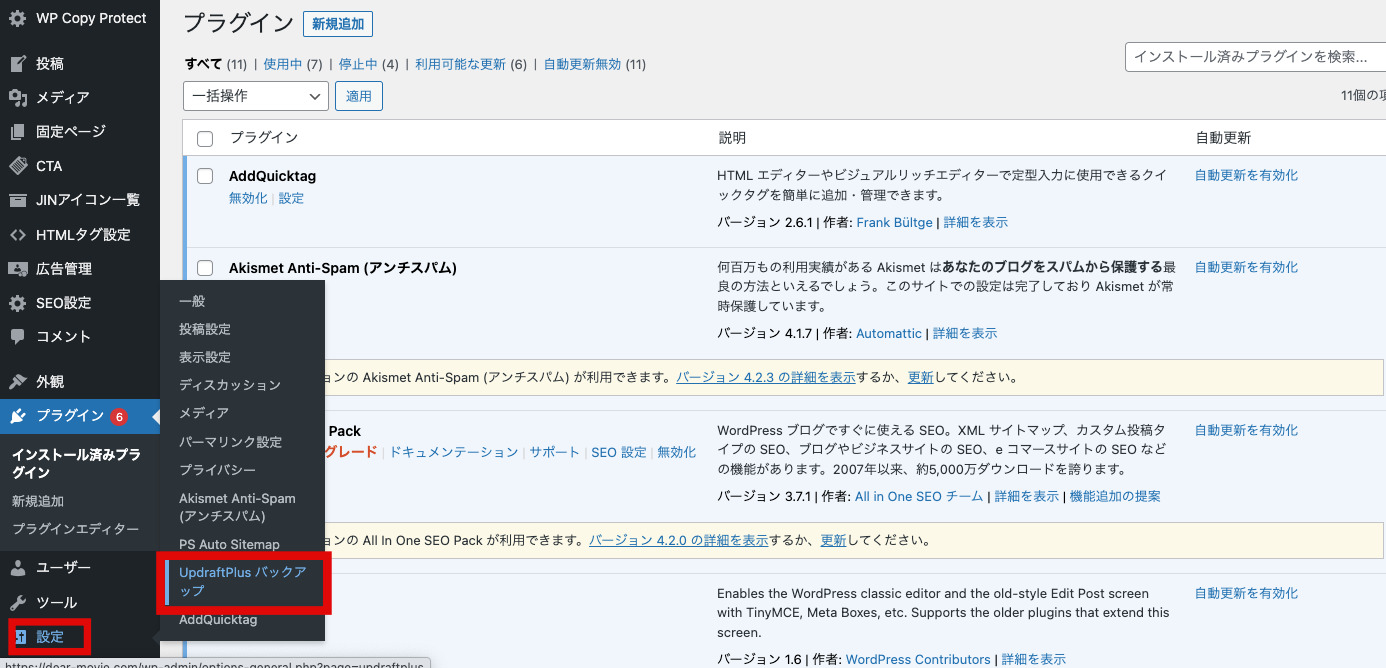1386x668 pixels.
Task: Click the コメント speech bubble icon
Action: point(18,337)
